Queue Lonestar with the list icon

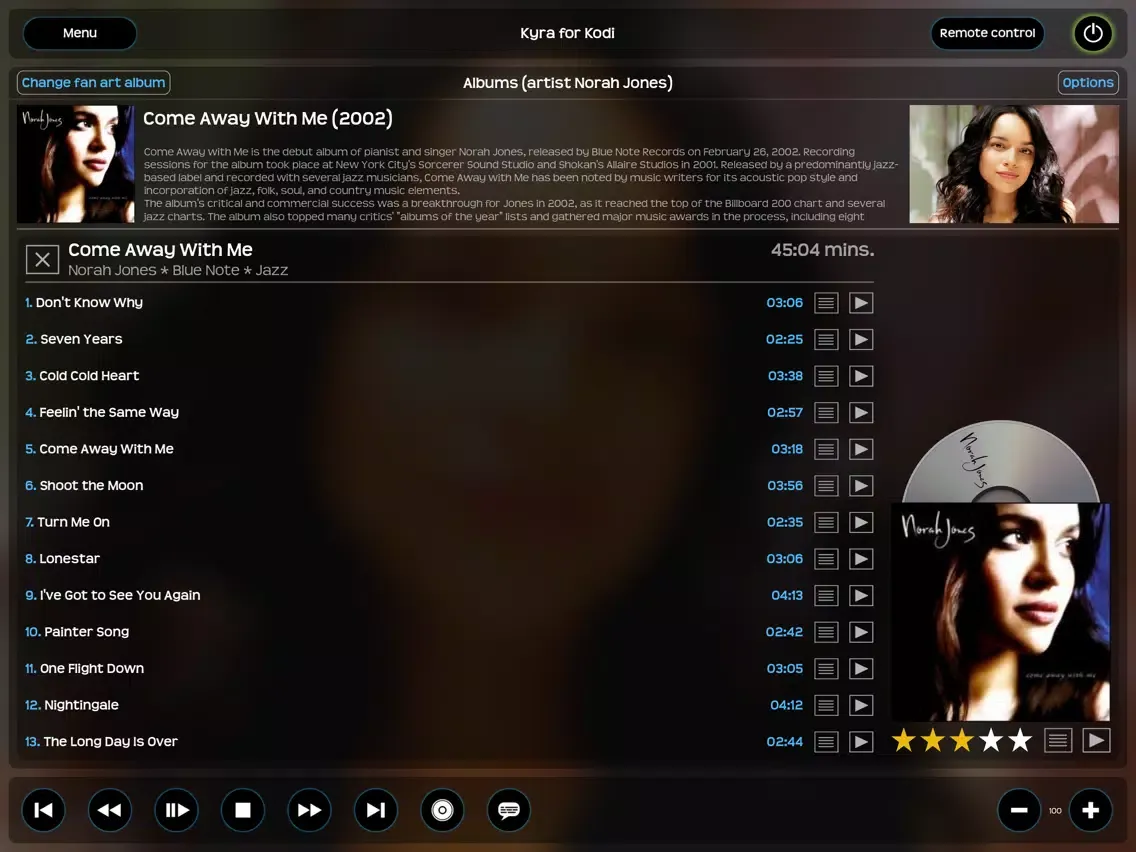pos(826,559)
